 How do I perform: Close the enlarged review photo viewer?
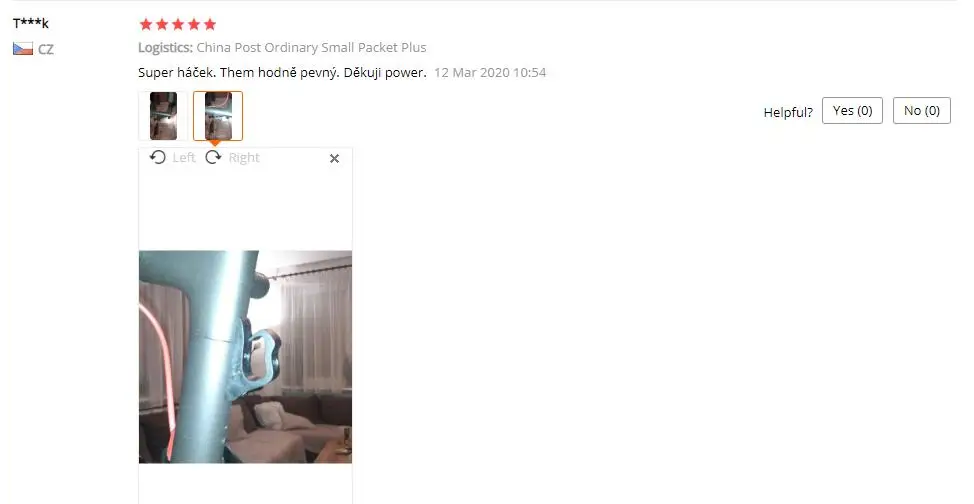tap(334, 158)
